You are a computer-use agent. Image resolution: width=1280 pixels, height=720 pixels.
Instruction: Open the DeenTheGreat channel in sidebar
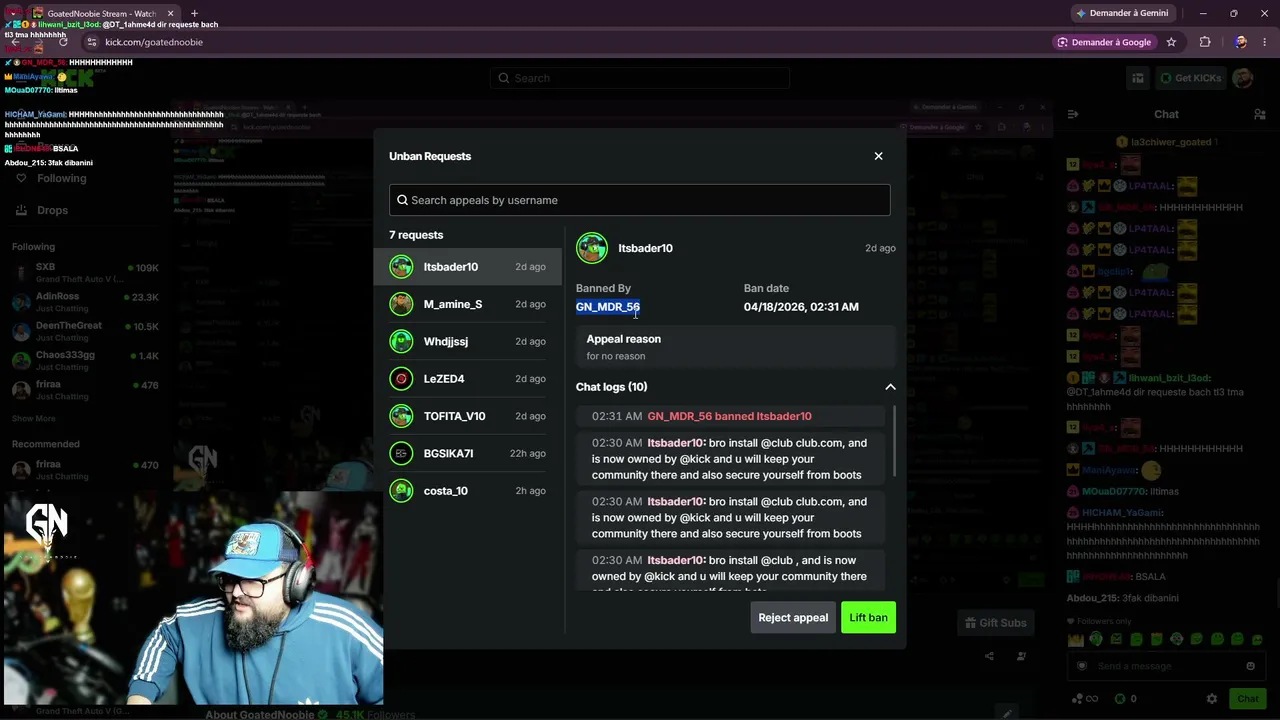(86, 331)
